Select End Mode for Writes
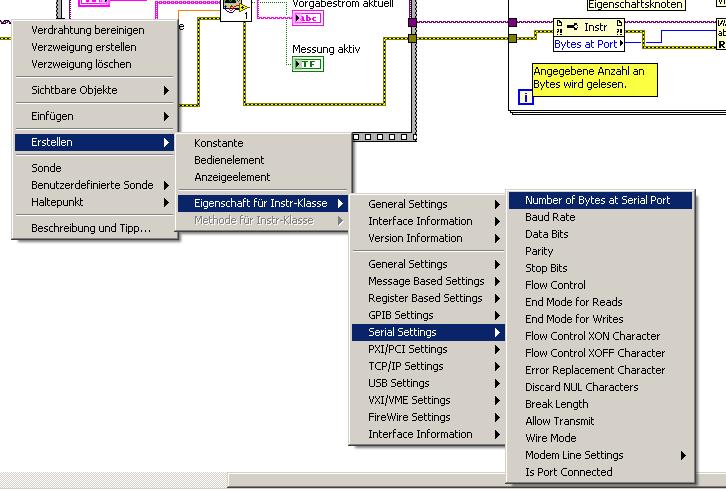This screenshot has height=490, width=726. pos(601,319)
